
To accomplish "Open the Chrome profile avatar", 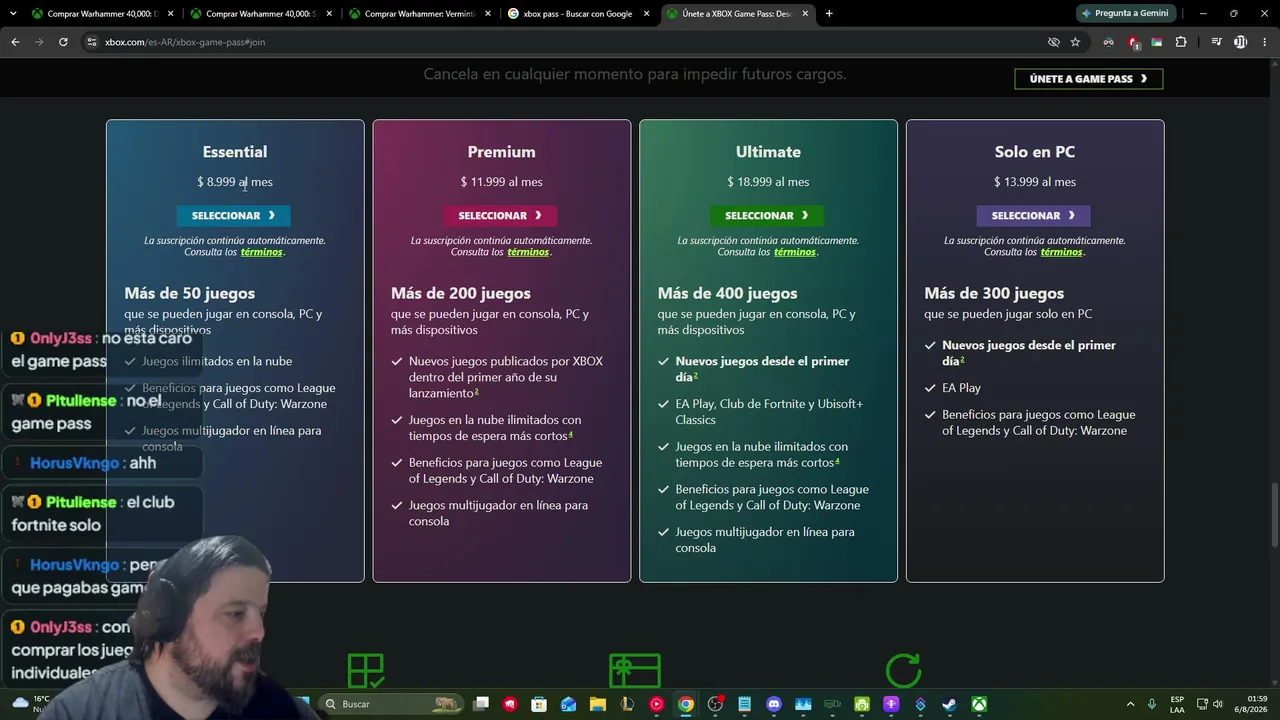I will pos(1240,42).
